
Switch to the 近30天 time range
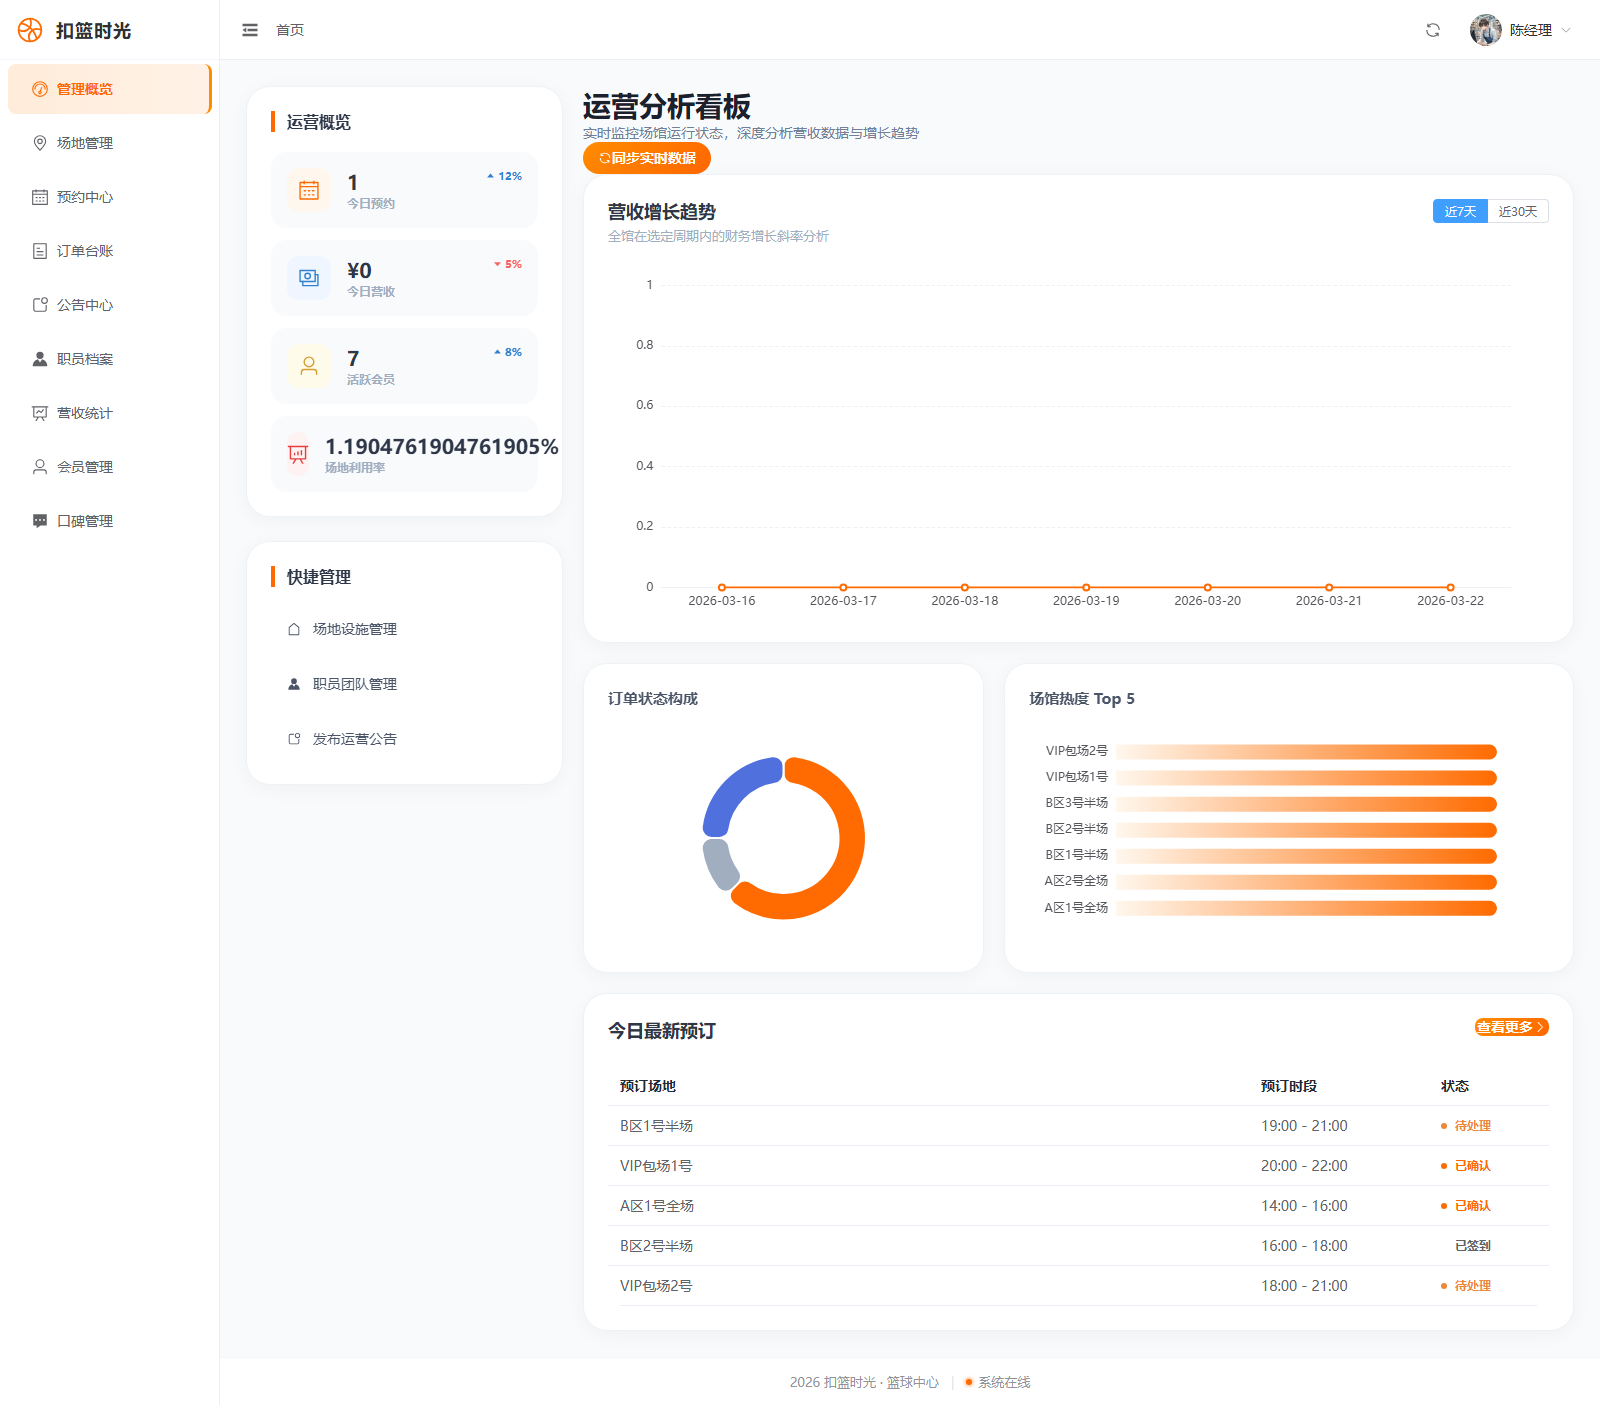pos(1518,211)
